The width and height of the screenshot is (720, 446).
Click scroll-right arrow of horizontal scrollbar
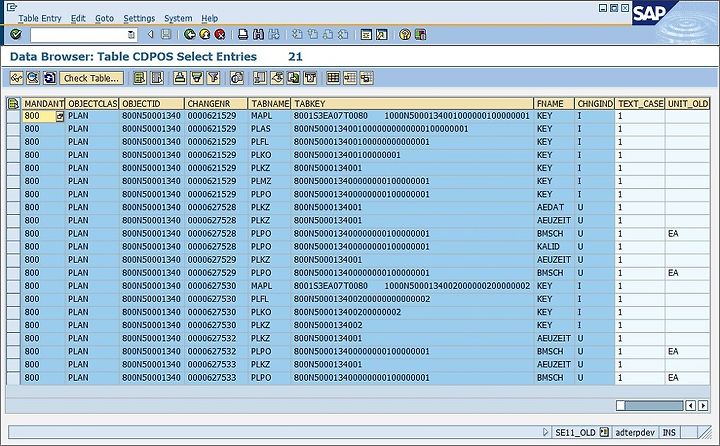[x=703, y=406]
